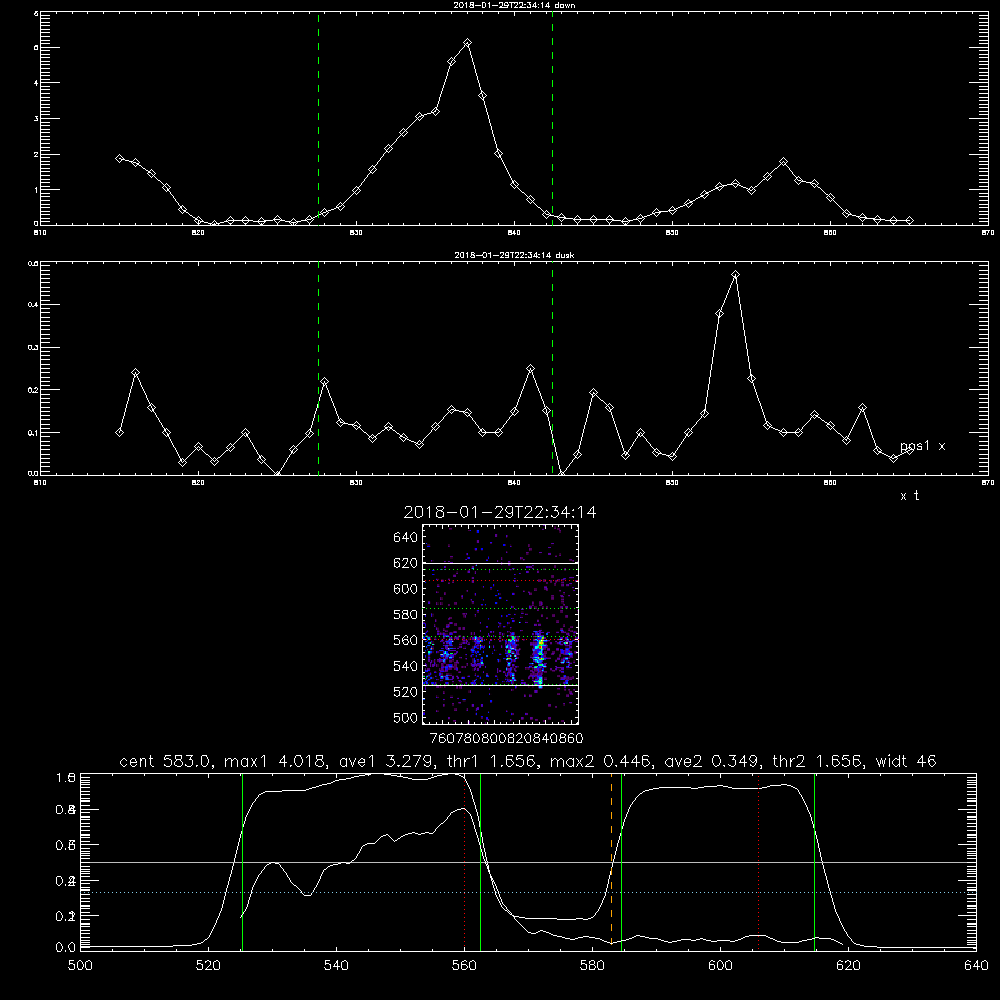
Task: Click the '560' y-axis label beside spectrogram
Action: click(x=406, y=640)
